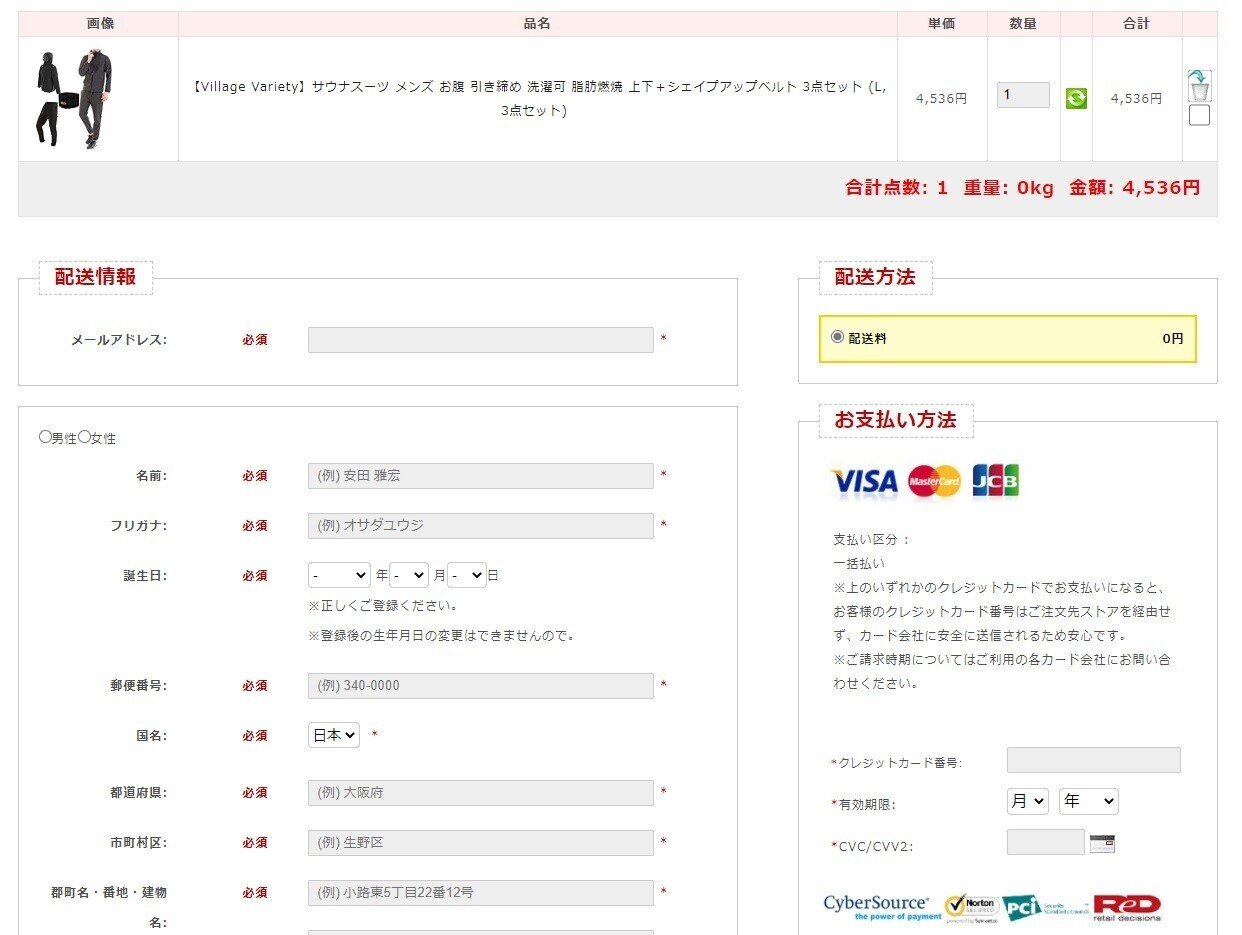Click the green quantity update icon
Viewport: 1242px width, 935px height.
pos(1075,98)
